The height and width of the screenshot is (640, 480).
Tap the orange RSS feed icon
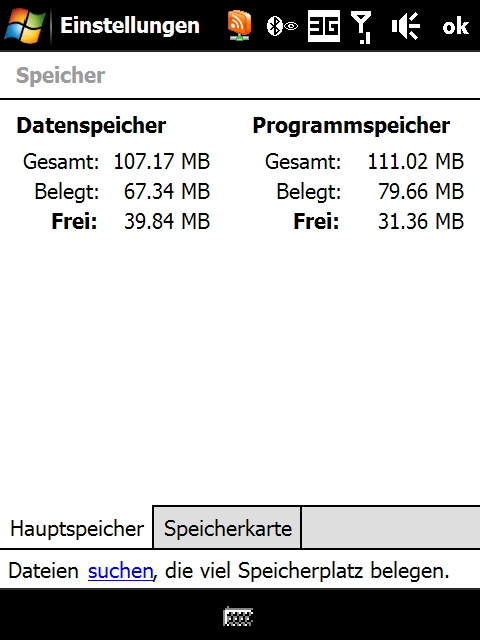click(x=239, y=26)
